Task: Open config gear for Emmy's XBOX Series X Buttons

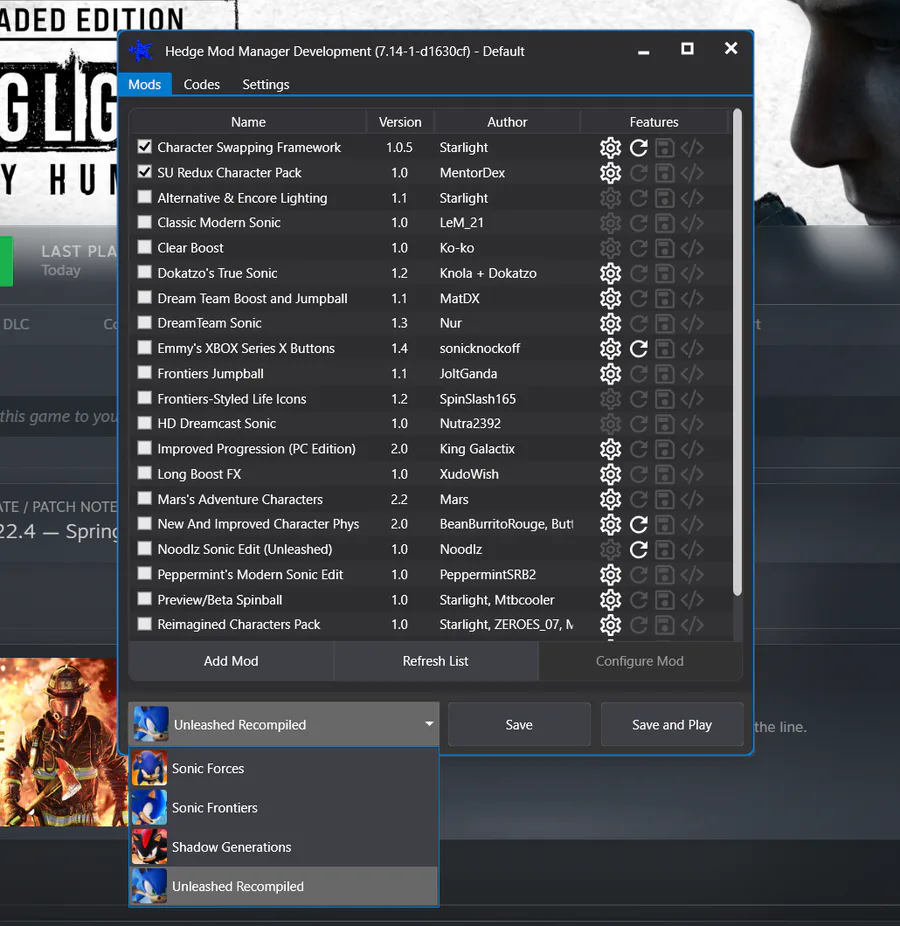Action: [x=610, y=349]
